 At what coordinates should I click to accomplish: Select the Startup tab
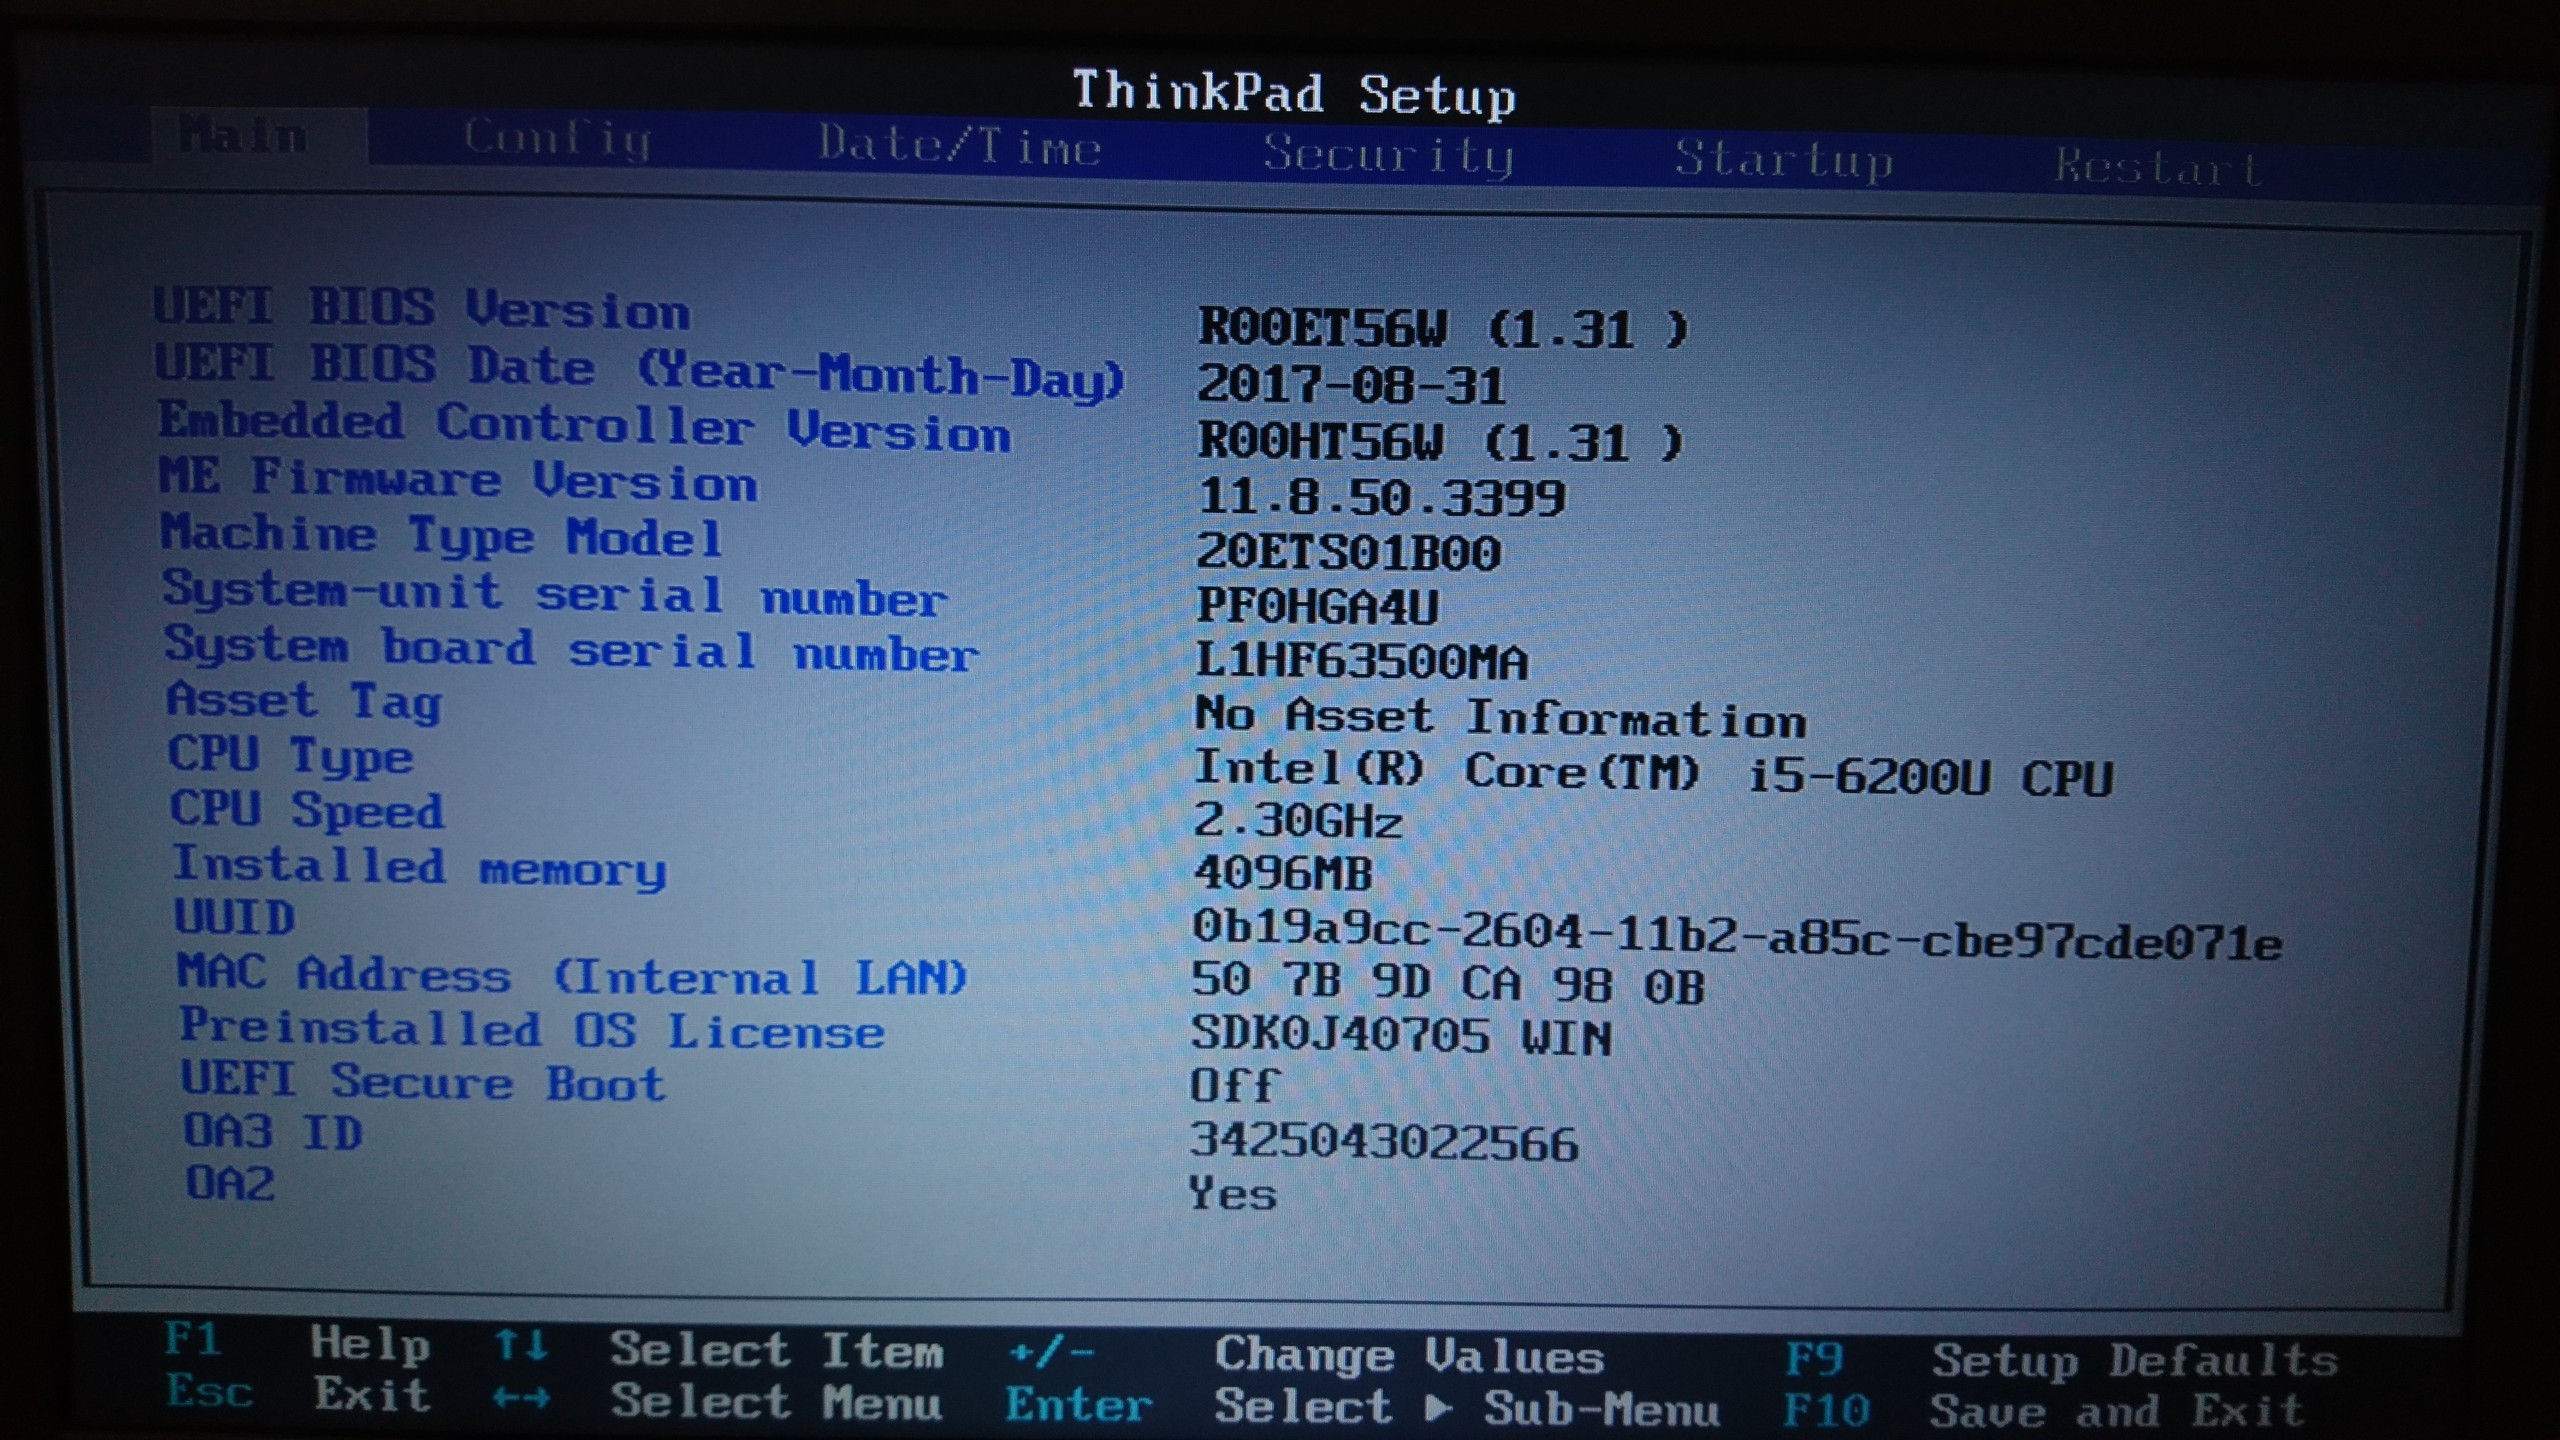coord(1783,160)
